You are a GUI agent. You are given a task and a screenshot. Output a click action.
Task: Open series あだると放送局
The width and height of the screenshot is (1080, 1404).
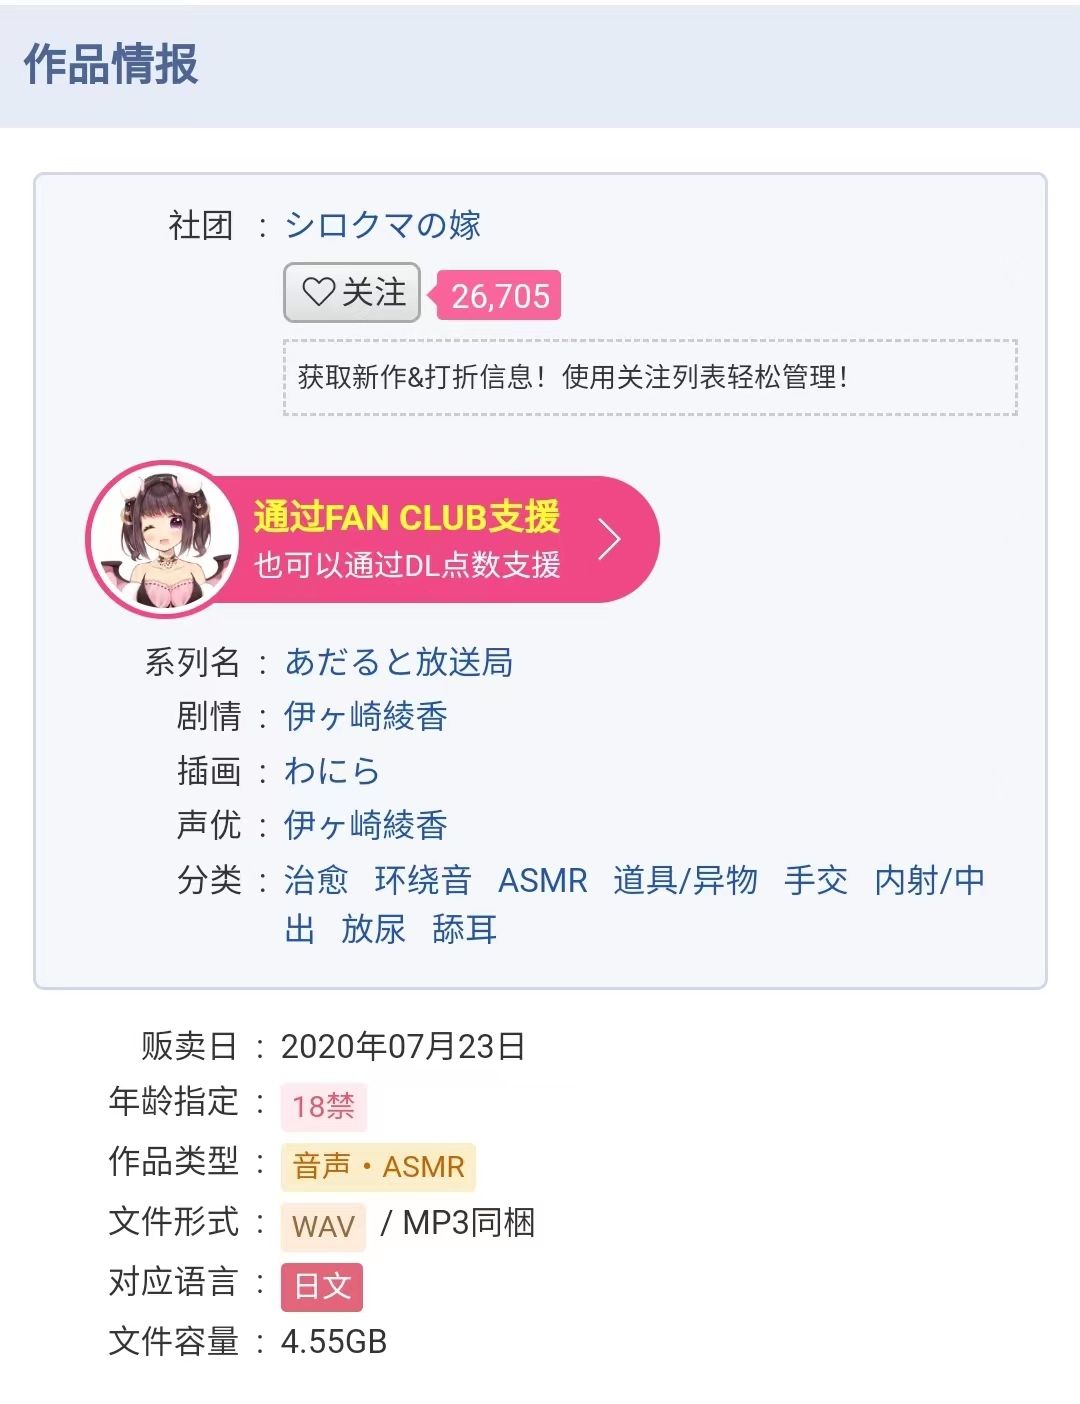point(397,663)
